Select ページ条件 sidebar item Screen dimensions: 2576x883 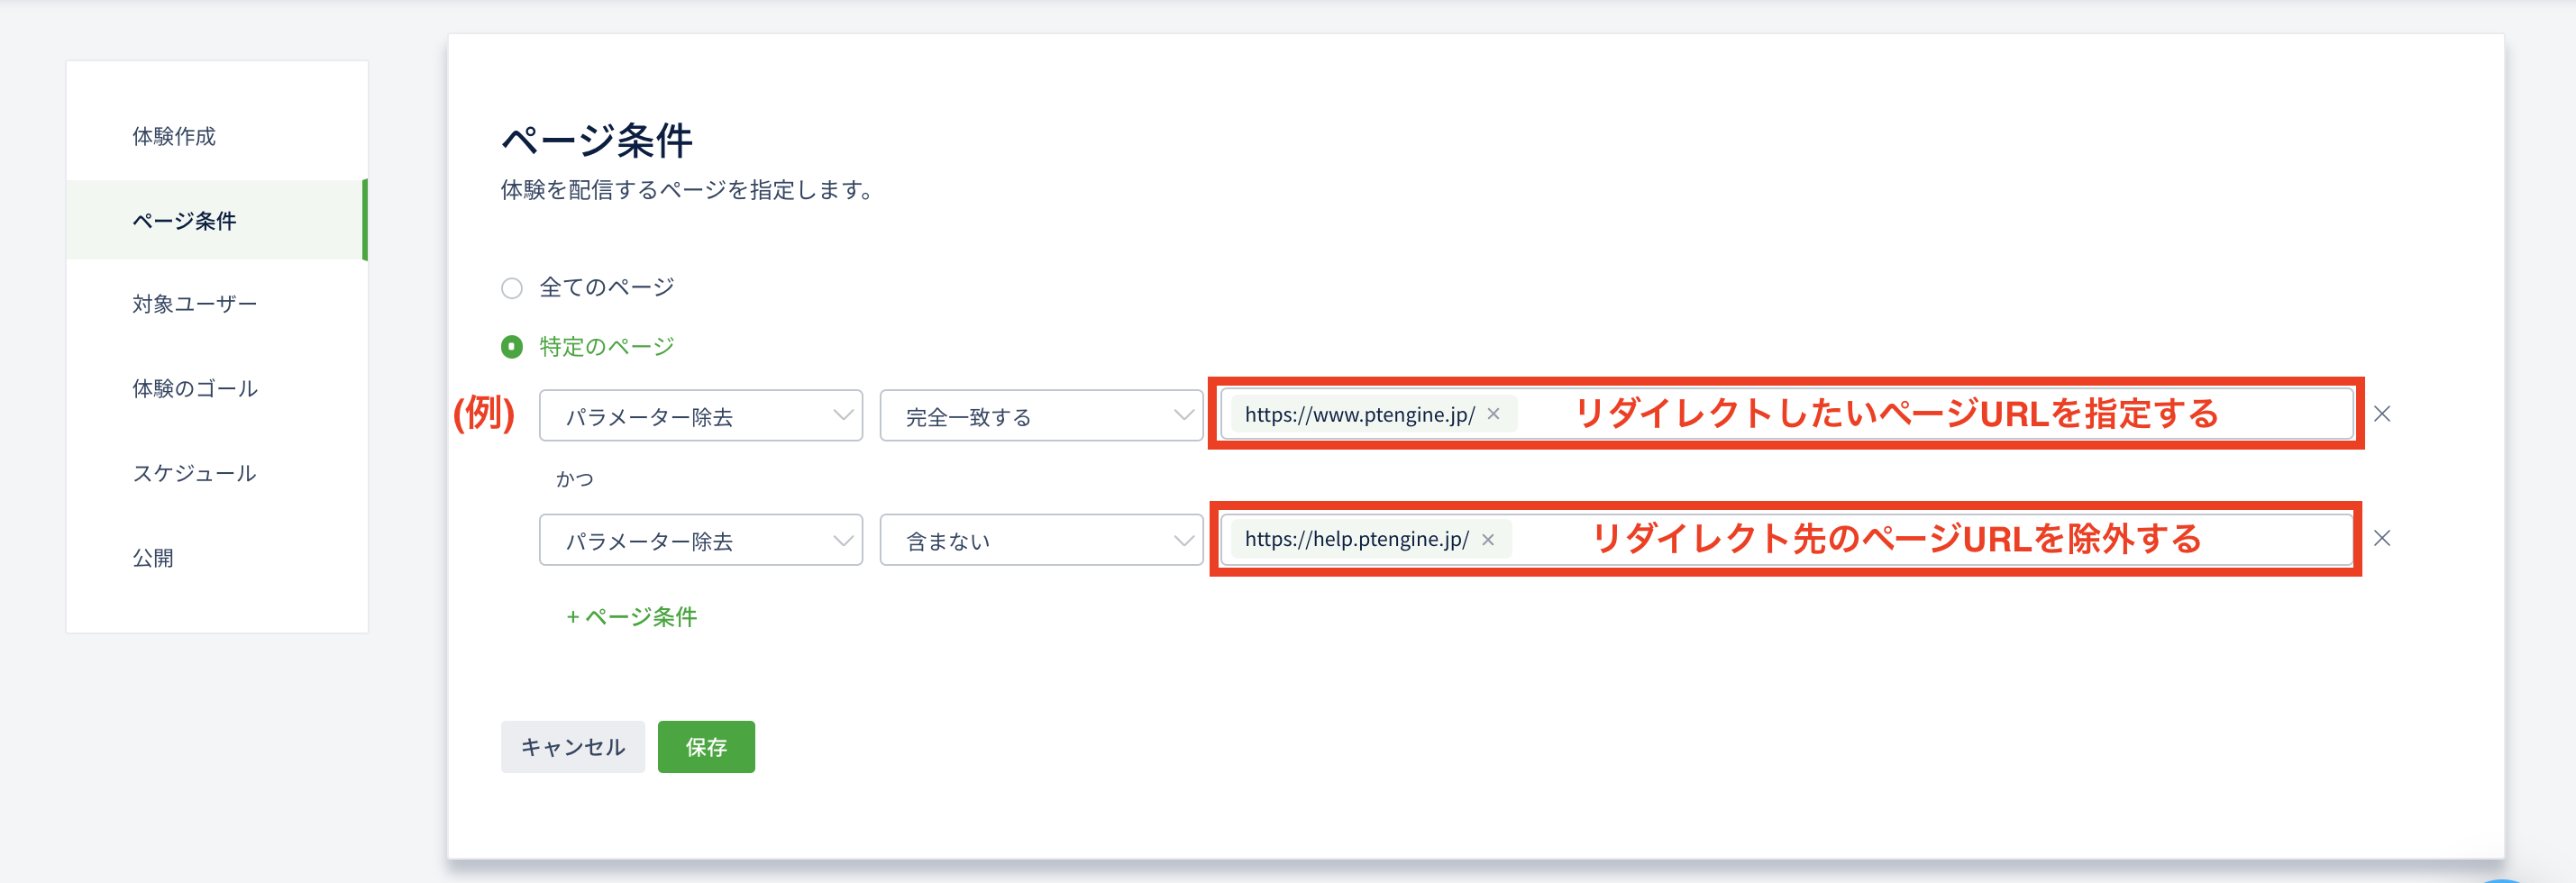tap(217, 220)
